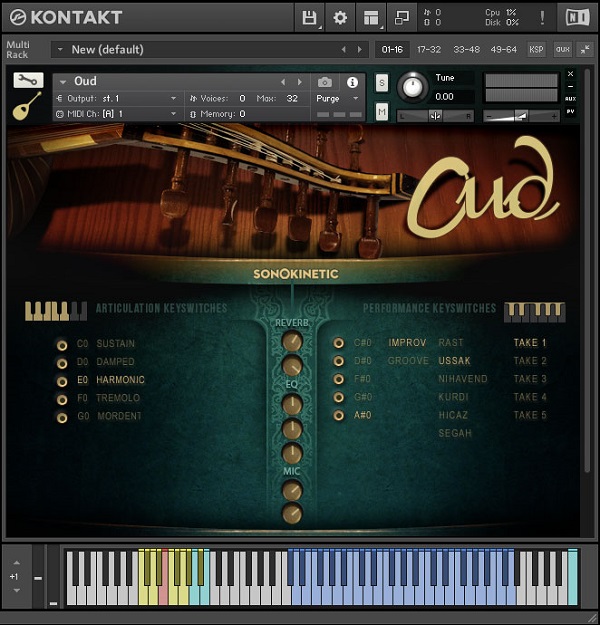Screen dimensions: 600x625
Task: Choose the SEGAH maqam
Action: point(455,433)
